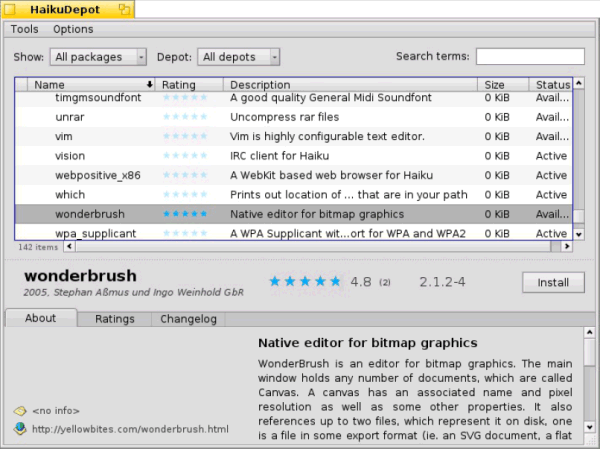600x449 pixels.
Task: Open the Depot selection dropdown
Action: (x=238, y=57)
